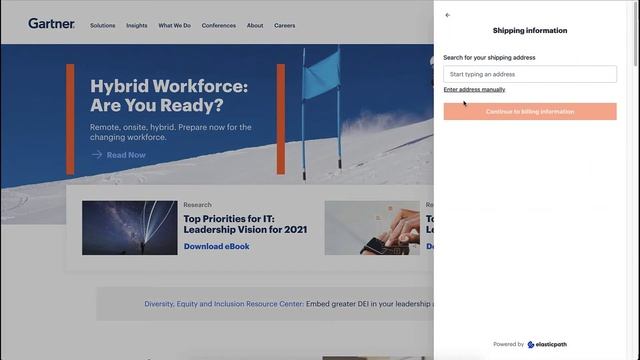Open the Insights menu
640x360 pixels.
coord(137,25)
